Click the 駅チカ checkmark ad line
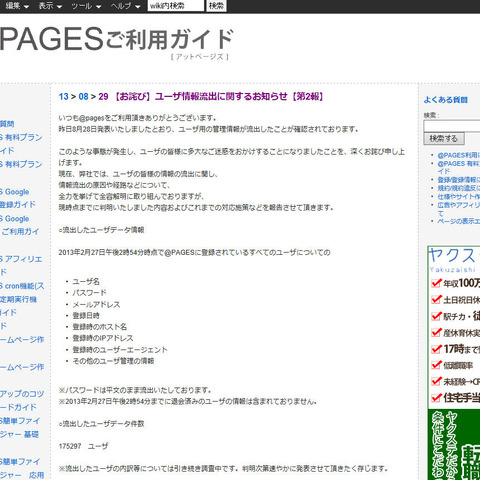The image size is (480, 480). pos(455,316)
